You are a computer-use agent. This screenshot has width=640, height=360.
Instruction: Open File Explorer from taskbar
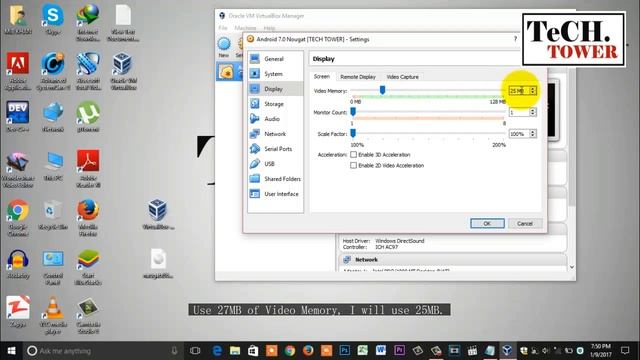click(235, 350)
